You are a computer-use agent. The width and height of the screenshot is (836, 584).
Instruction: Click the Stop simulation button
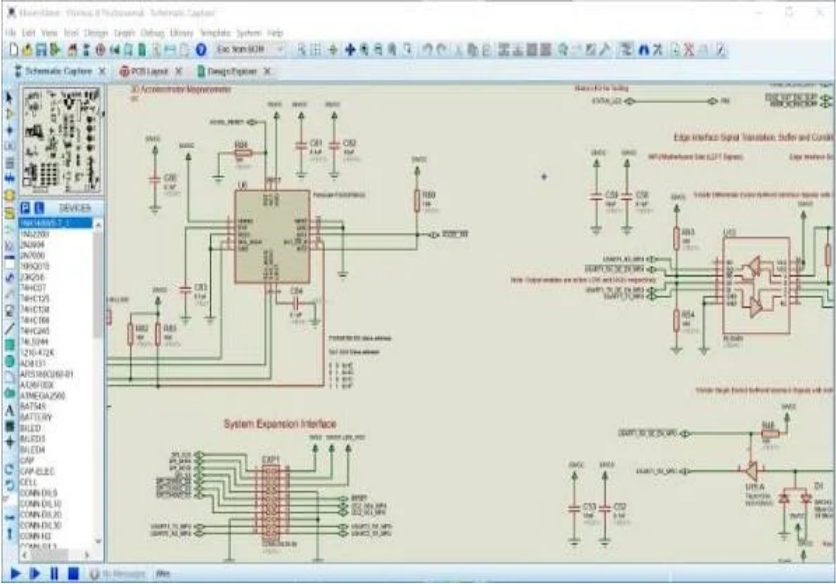(x=74, y=574)
